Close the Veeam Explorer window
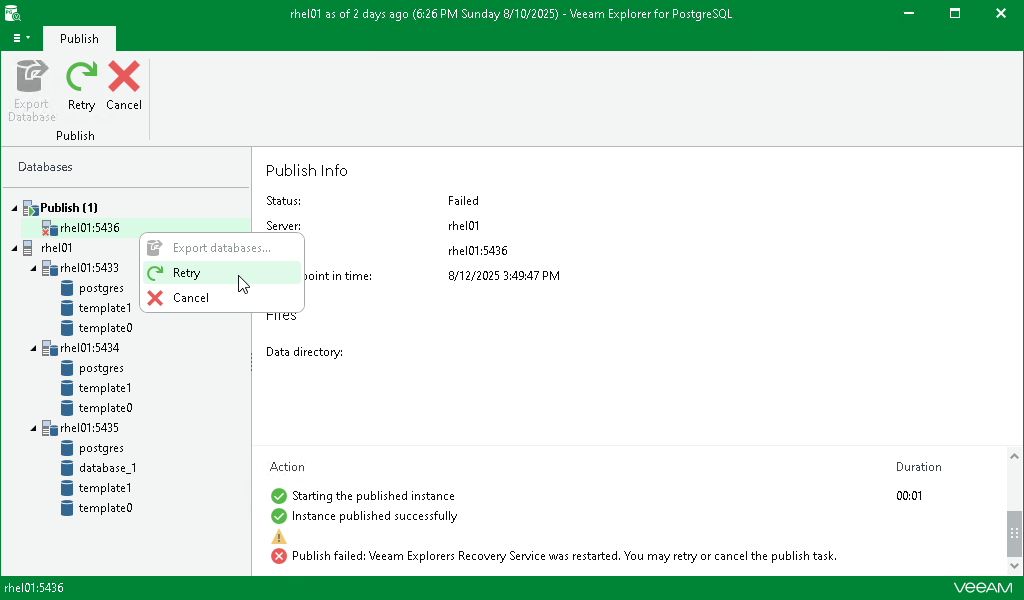1024x600 pixels. click(x=1000, y=13)
